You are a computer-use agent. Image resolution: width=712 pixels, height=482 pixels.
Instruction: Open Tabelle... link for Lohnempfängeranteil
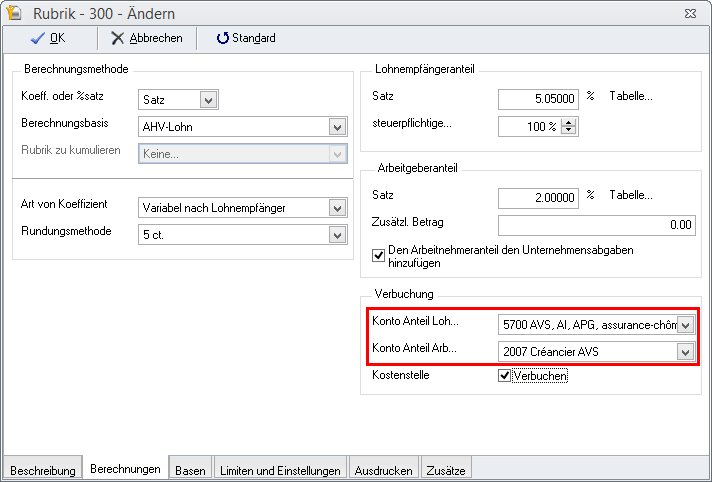pyautogui.click(x=631, y=96)
